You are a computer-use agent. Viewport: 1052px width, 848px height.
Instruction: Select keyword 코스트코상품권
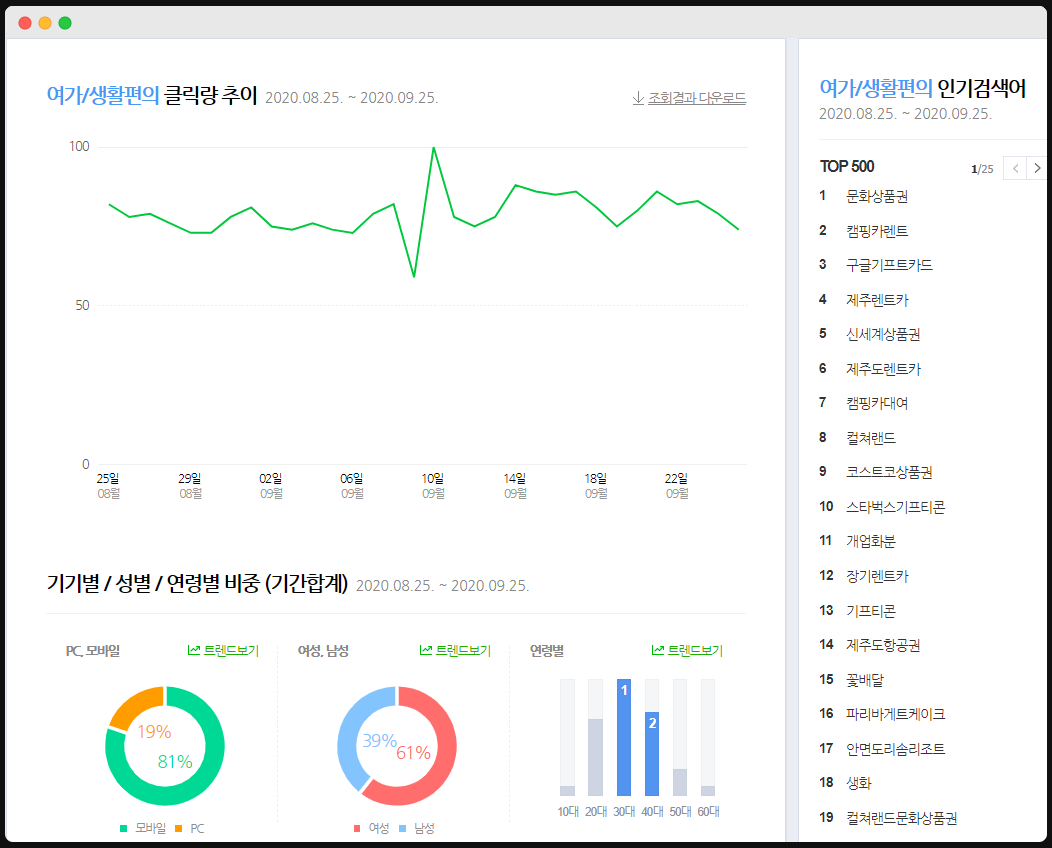pyautogui.click(x=889, y=472)
